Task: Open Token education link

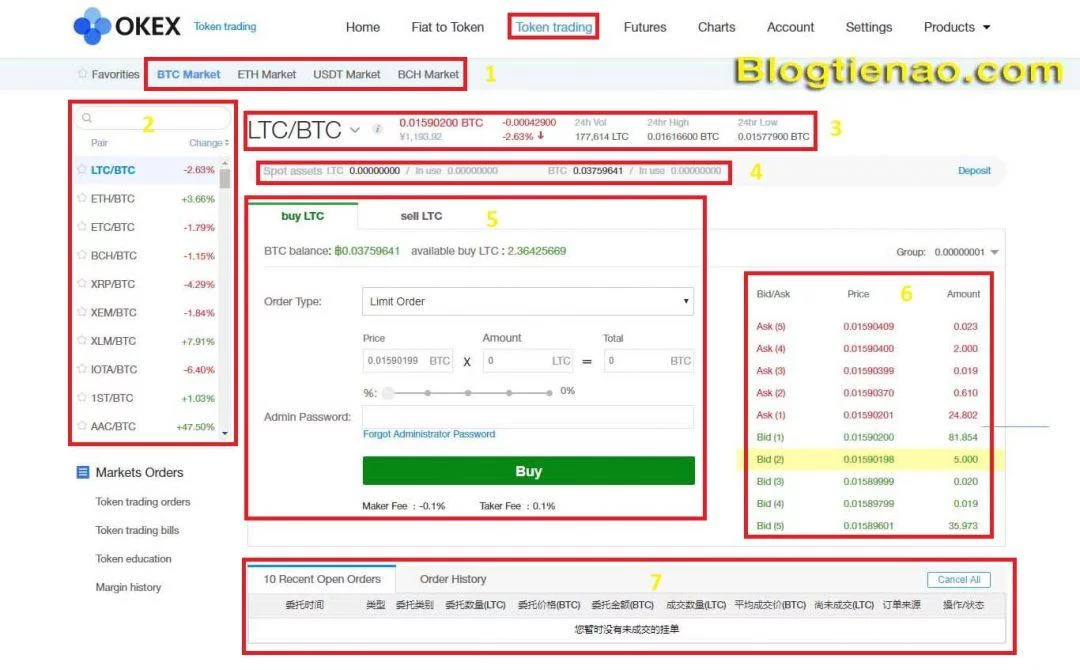Action: pyautogui.click(x=133, y=558)
